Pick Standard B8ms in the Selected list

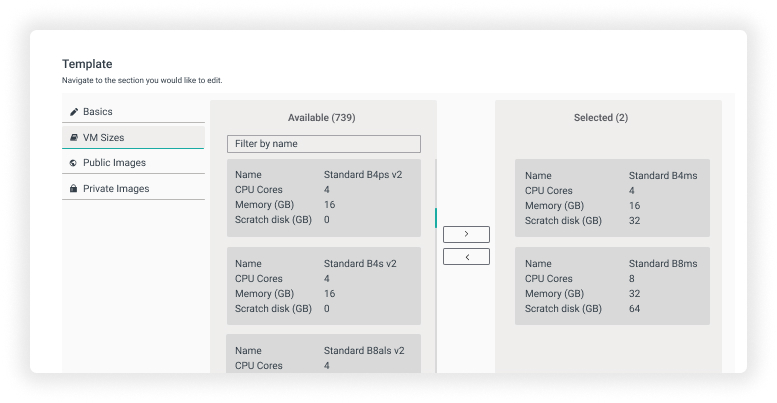(612, 286)
